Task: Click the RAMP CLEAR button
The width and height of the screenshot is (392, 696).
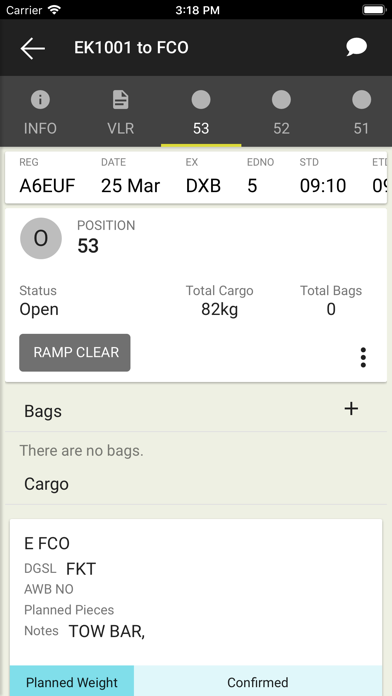Action: [75, 352]
